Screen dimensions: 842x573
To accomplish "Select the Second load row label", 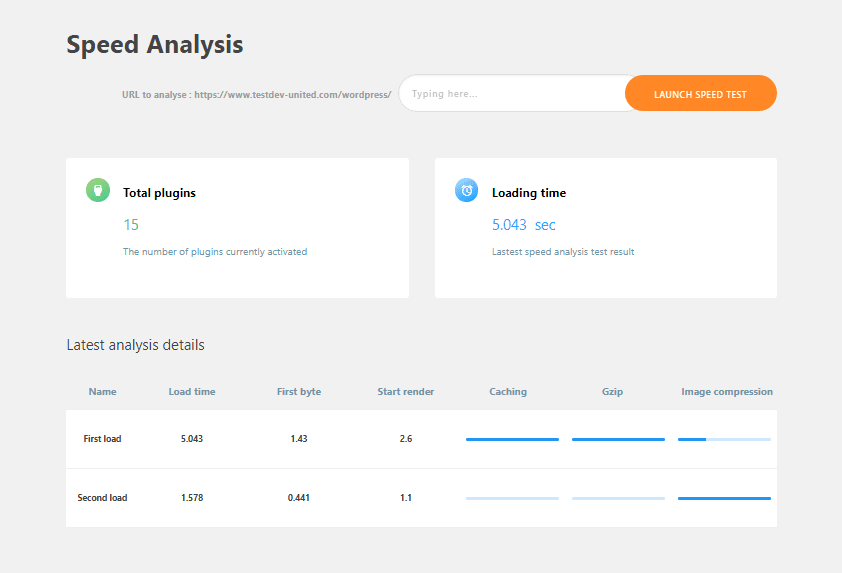I will click(x=102, y=498).
